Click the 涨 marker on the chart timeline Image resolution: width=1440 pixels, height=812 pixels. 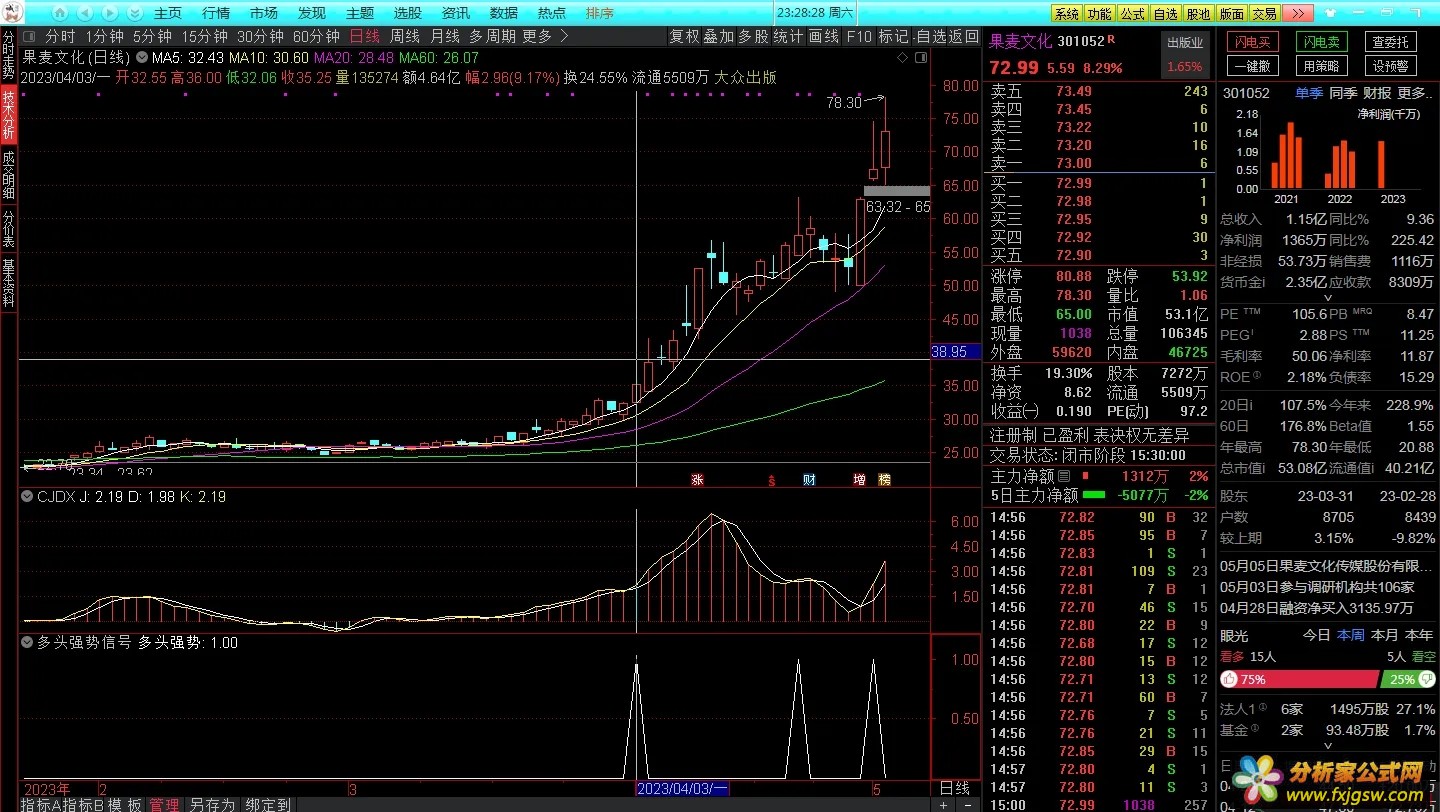pos(696,480)
